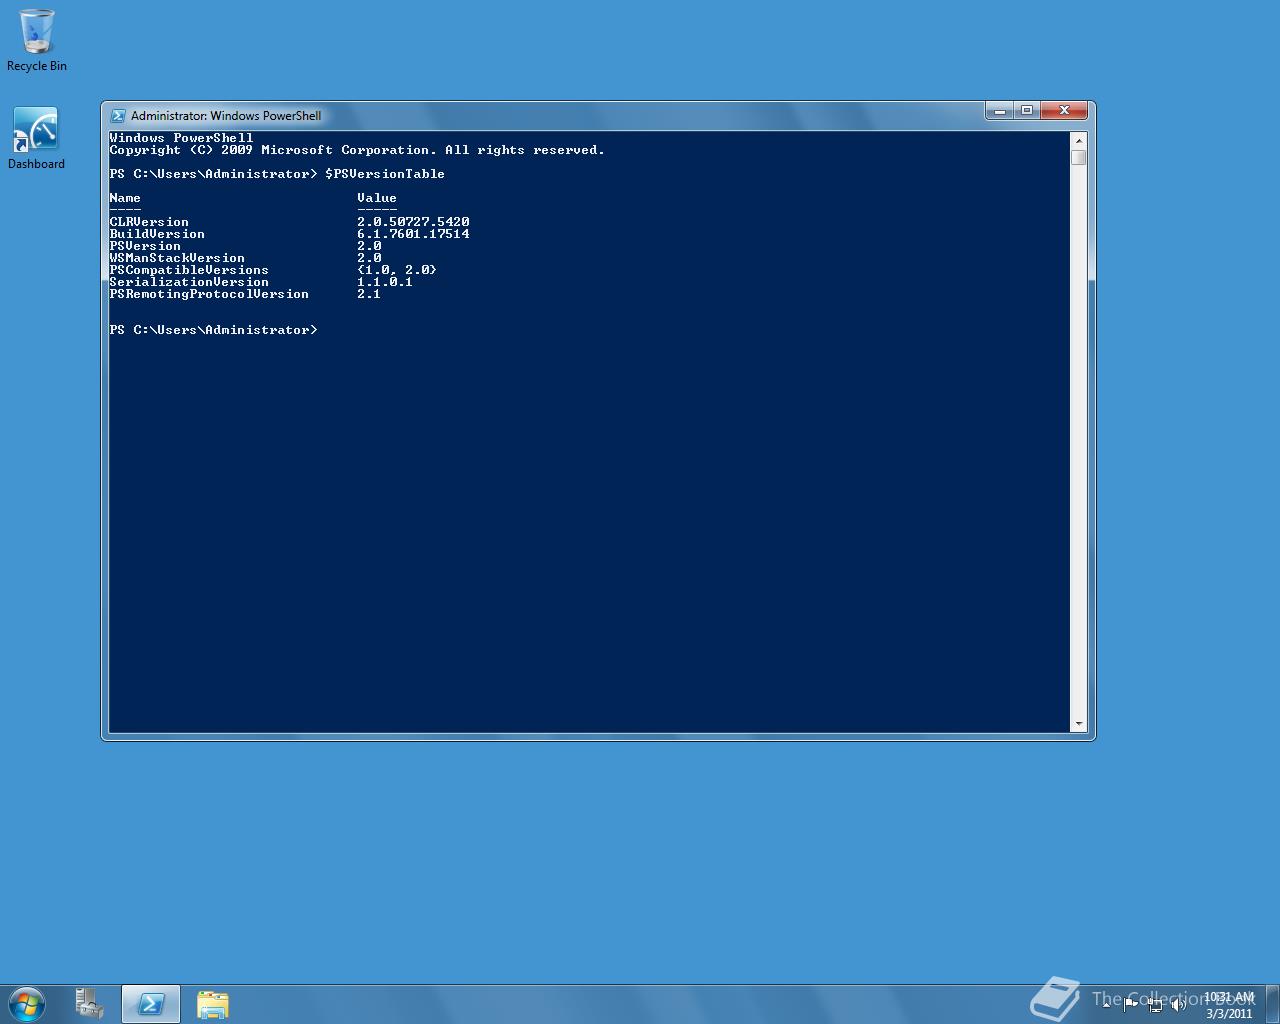Open the PowerShell window system menu icon
The image size is (1280, 1024).
[118, 116]
